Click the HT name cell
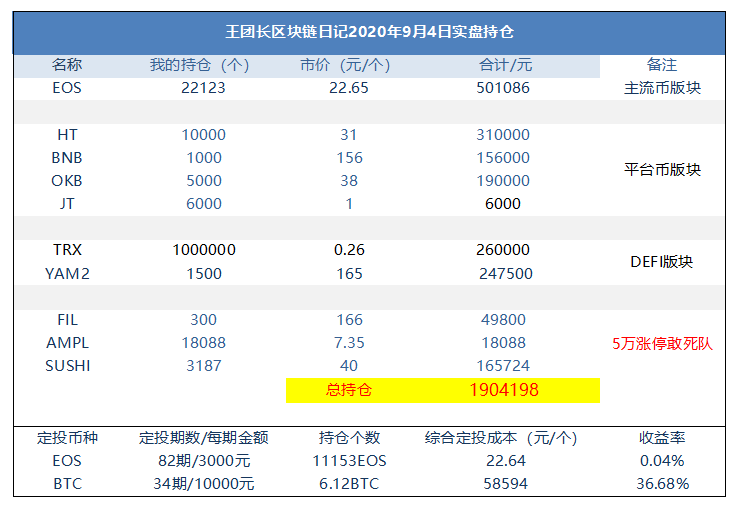This screenshot has height=514, width=740. [x=67, y=135]
